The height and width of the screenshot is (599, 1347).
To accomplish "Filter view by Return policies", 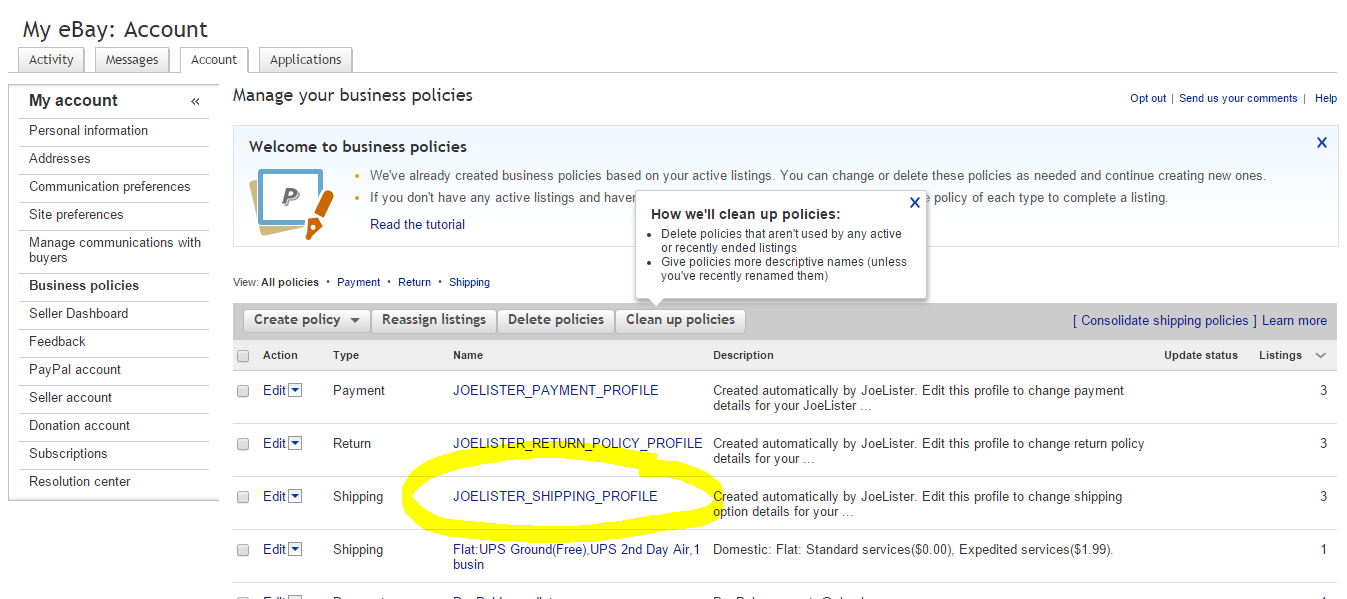I will coord(414,282).
